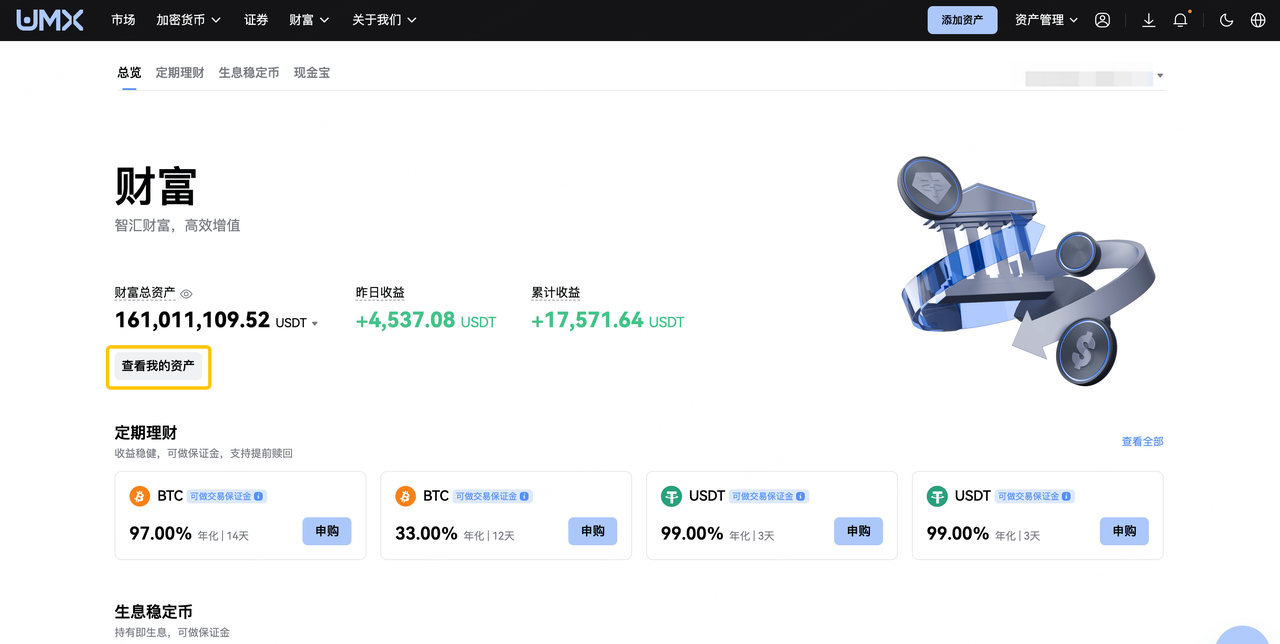
Task: Expand the 财富 dropdown menu
Action: 309,20
